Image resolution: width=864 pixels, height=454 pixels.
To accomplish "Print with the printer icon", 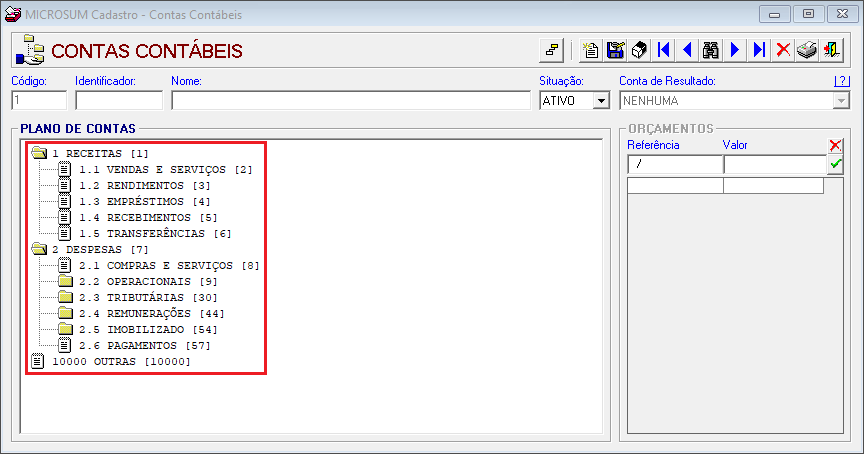I will (807, 50).
